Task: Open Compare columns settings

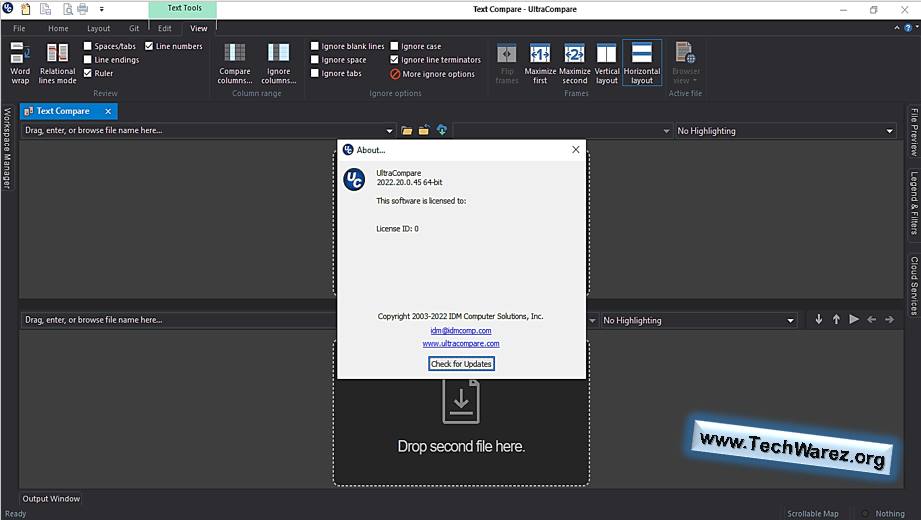Action: click(234, 63)
